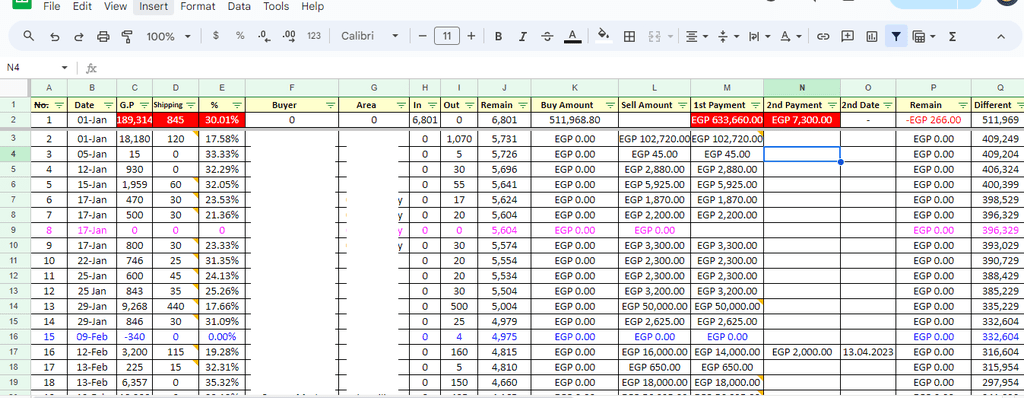Click the EGP 102,720.00 Sell Amount cell
Image resolution: width=1024 pixels, height=398 pixels.
click(654, 139)
